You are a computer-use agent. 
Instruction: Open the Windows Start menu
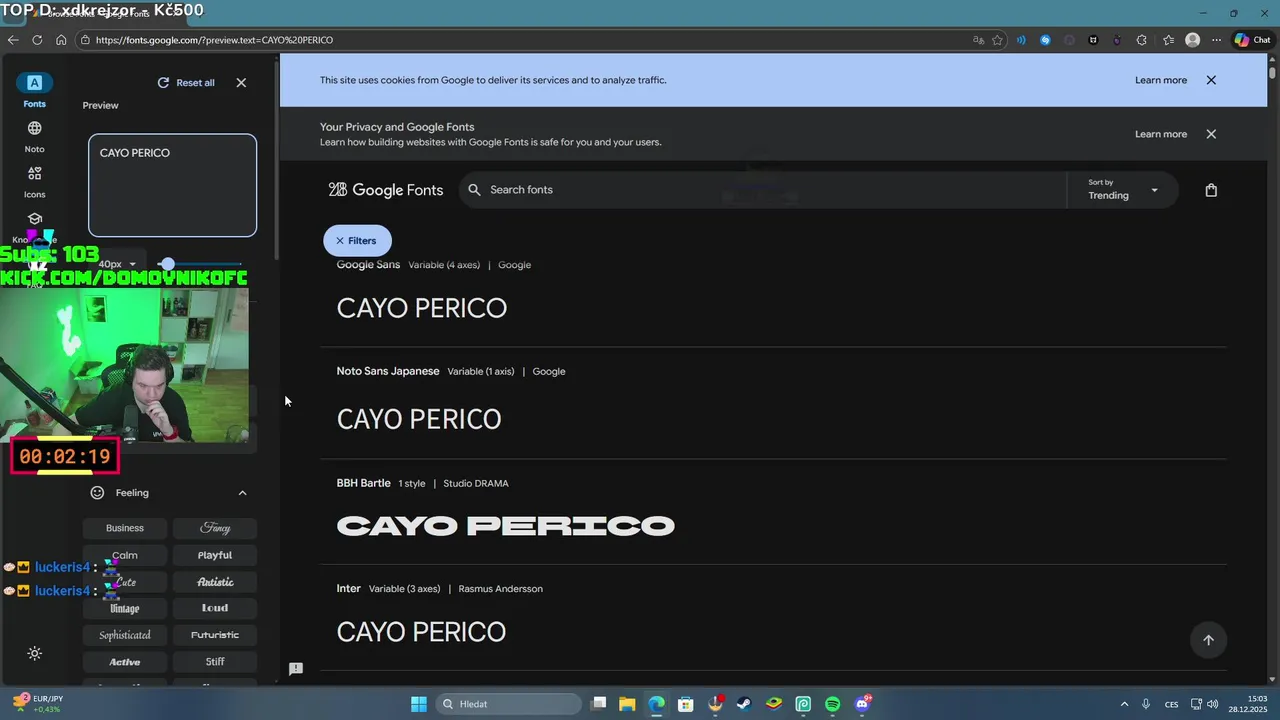(x=419, y=704)
